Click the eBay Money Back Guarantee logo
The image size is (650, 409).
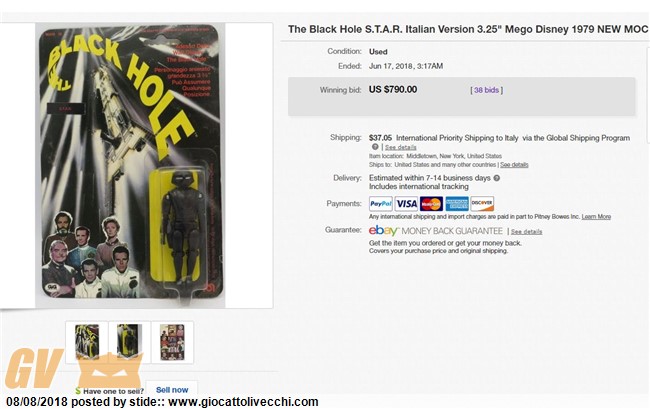click(x=383, y=230)
